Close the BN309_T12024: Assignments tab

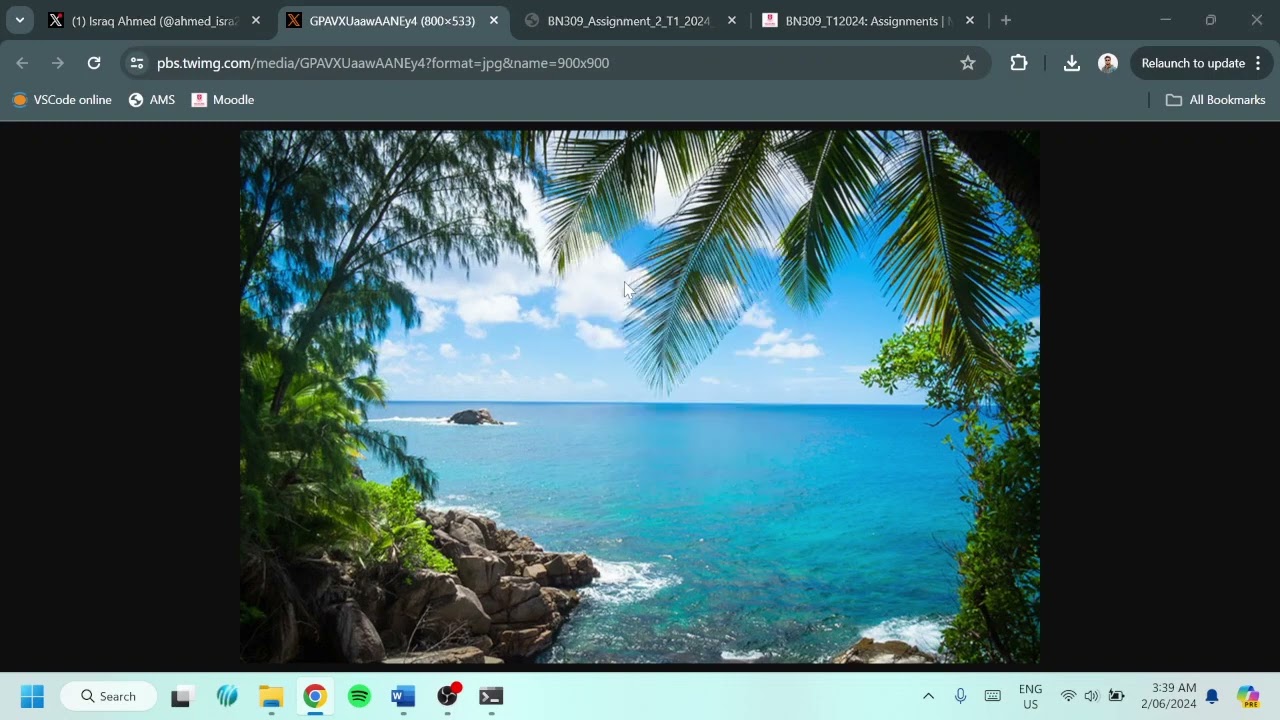click(x=970, y=20)
